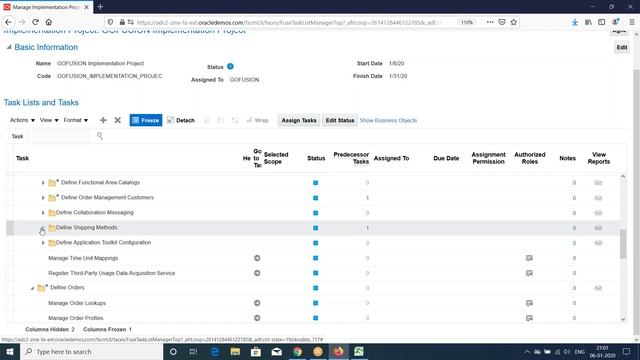Click Assign Tasks button

click(x=299, y=120)
